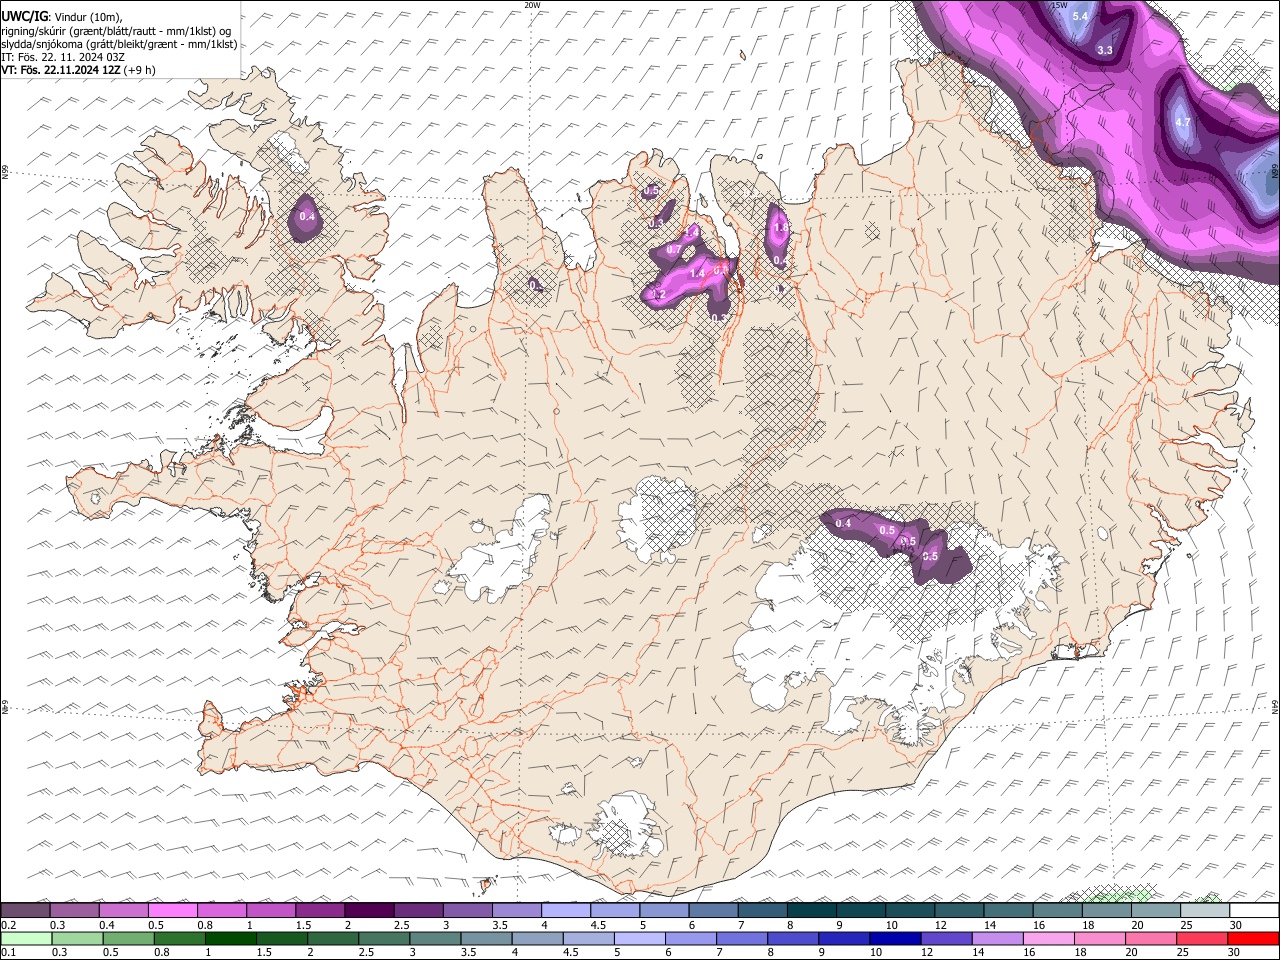This screenshot has height=960, width=1280.
Task: Click the UWC/IG title in the legend box
Action: click(x=24, y=17)
